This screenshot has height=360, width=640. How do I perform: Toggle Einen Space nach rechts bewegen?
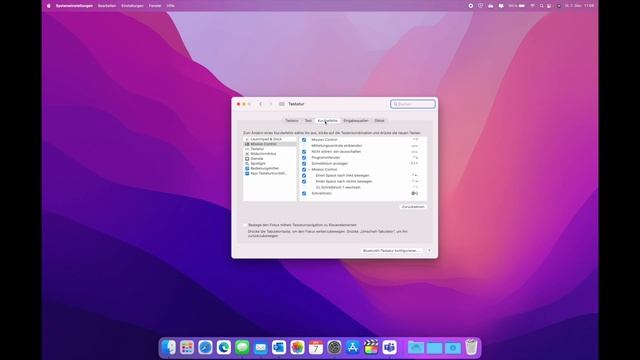[304, 181]
